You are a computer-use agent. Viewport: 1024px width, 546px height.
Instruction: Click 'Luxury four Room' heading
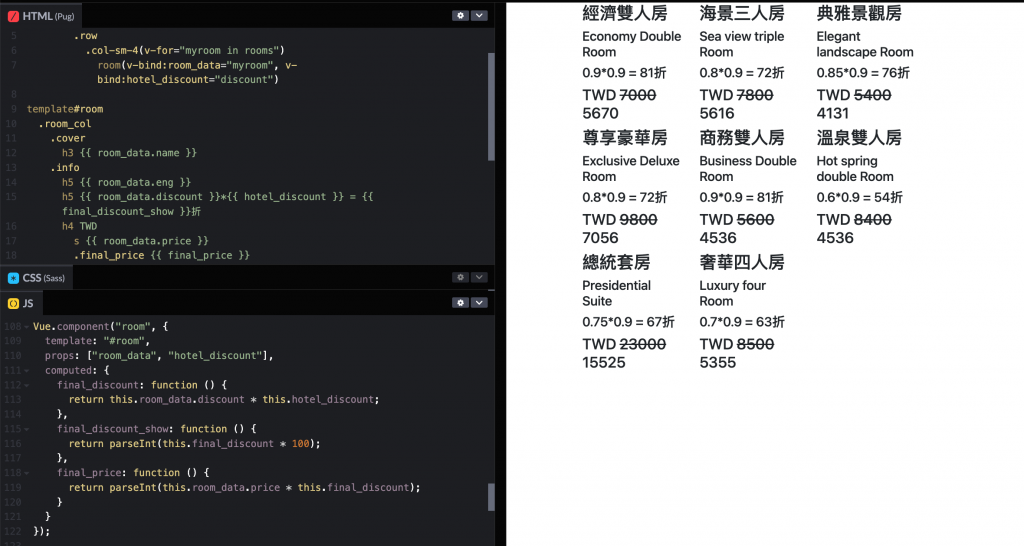(x=733, y=293)
